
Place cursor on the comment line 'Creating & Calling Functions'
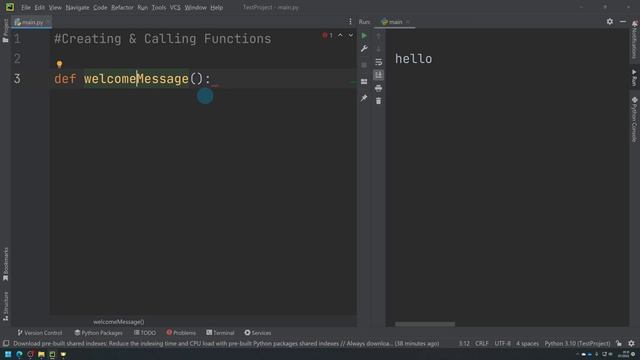point(162,39)
